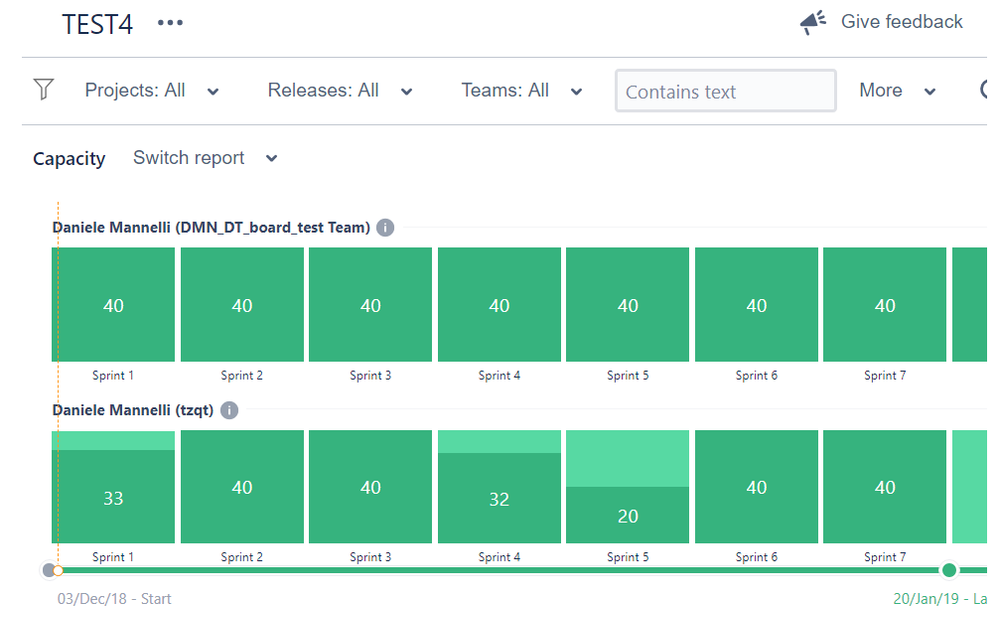Click Sprint 4 label under tzqt row

pos(500,557)
